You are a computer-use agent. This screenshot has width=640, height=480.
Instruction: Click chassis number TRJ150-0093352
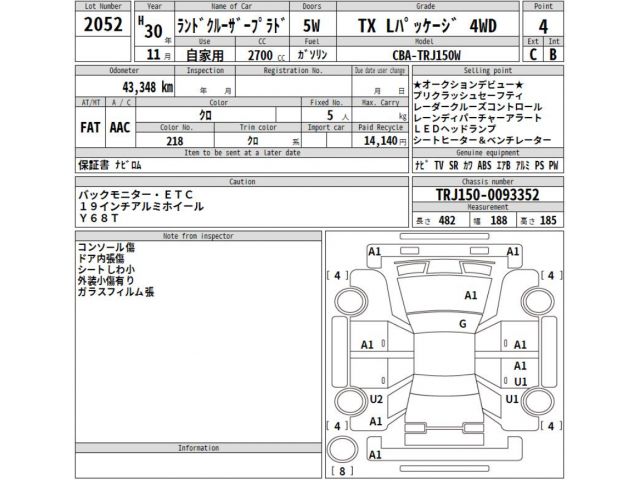tap(488, 195)
